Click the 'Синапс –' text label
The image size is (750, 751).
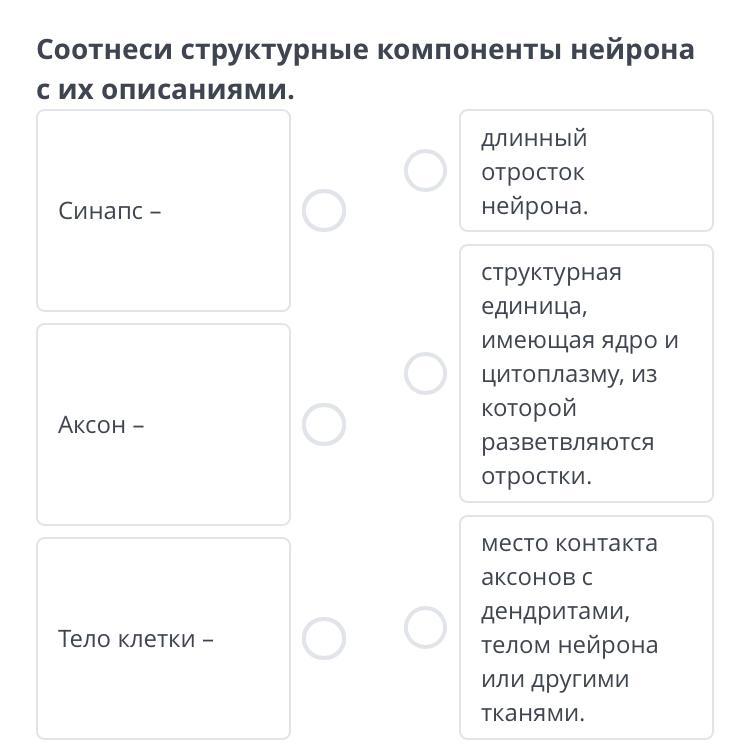point(110,211)
